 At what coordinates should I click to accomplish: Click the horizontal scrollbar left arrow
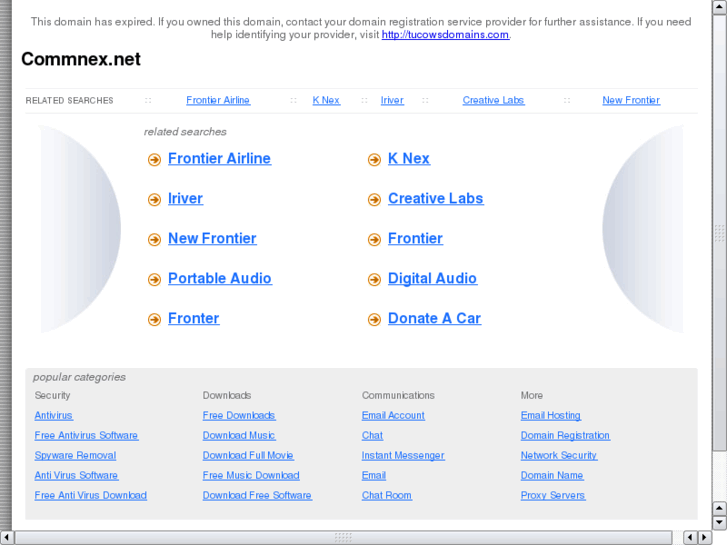pos(6,537)
